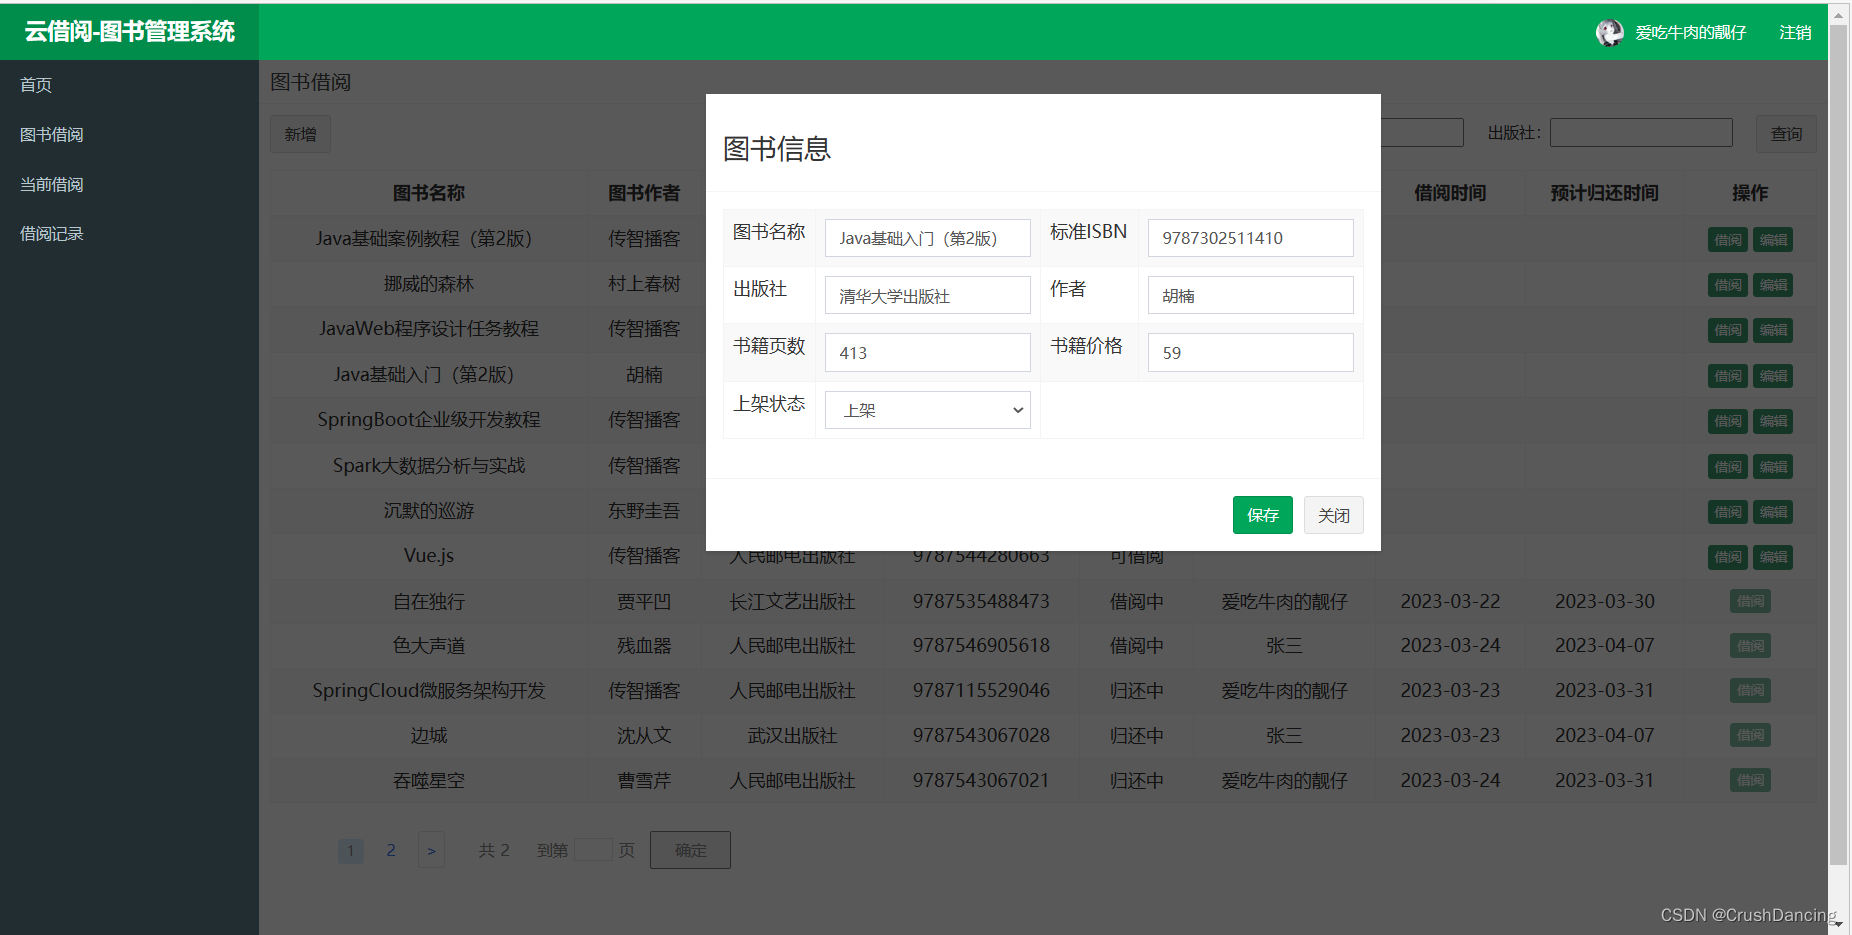
Task: Click 借阅 for 沉默的巡游 row
Action: 1728,512
